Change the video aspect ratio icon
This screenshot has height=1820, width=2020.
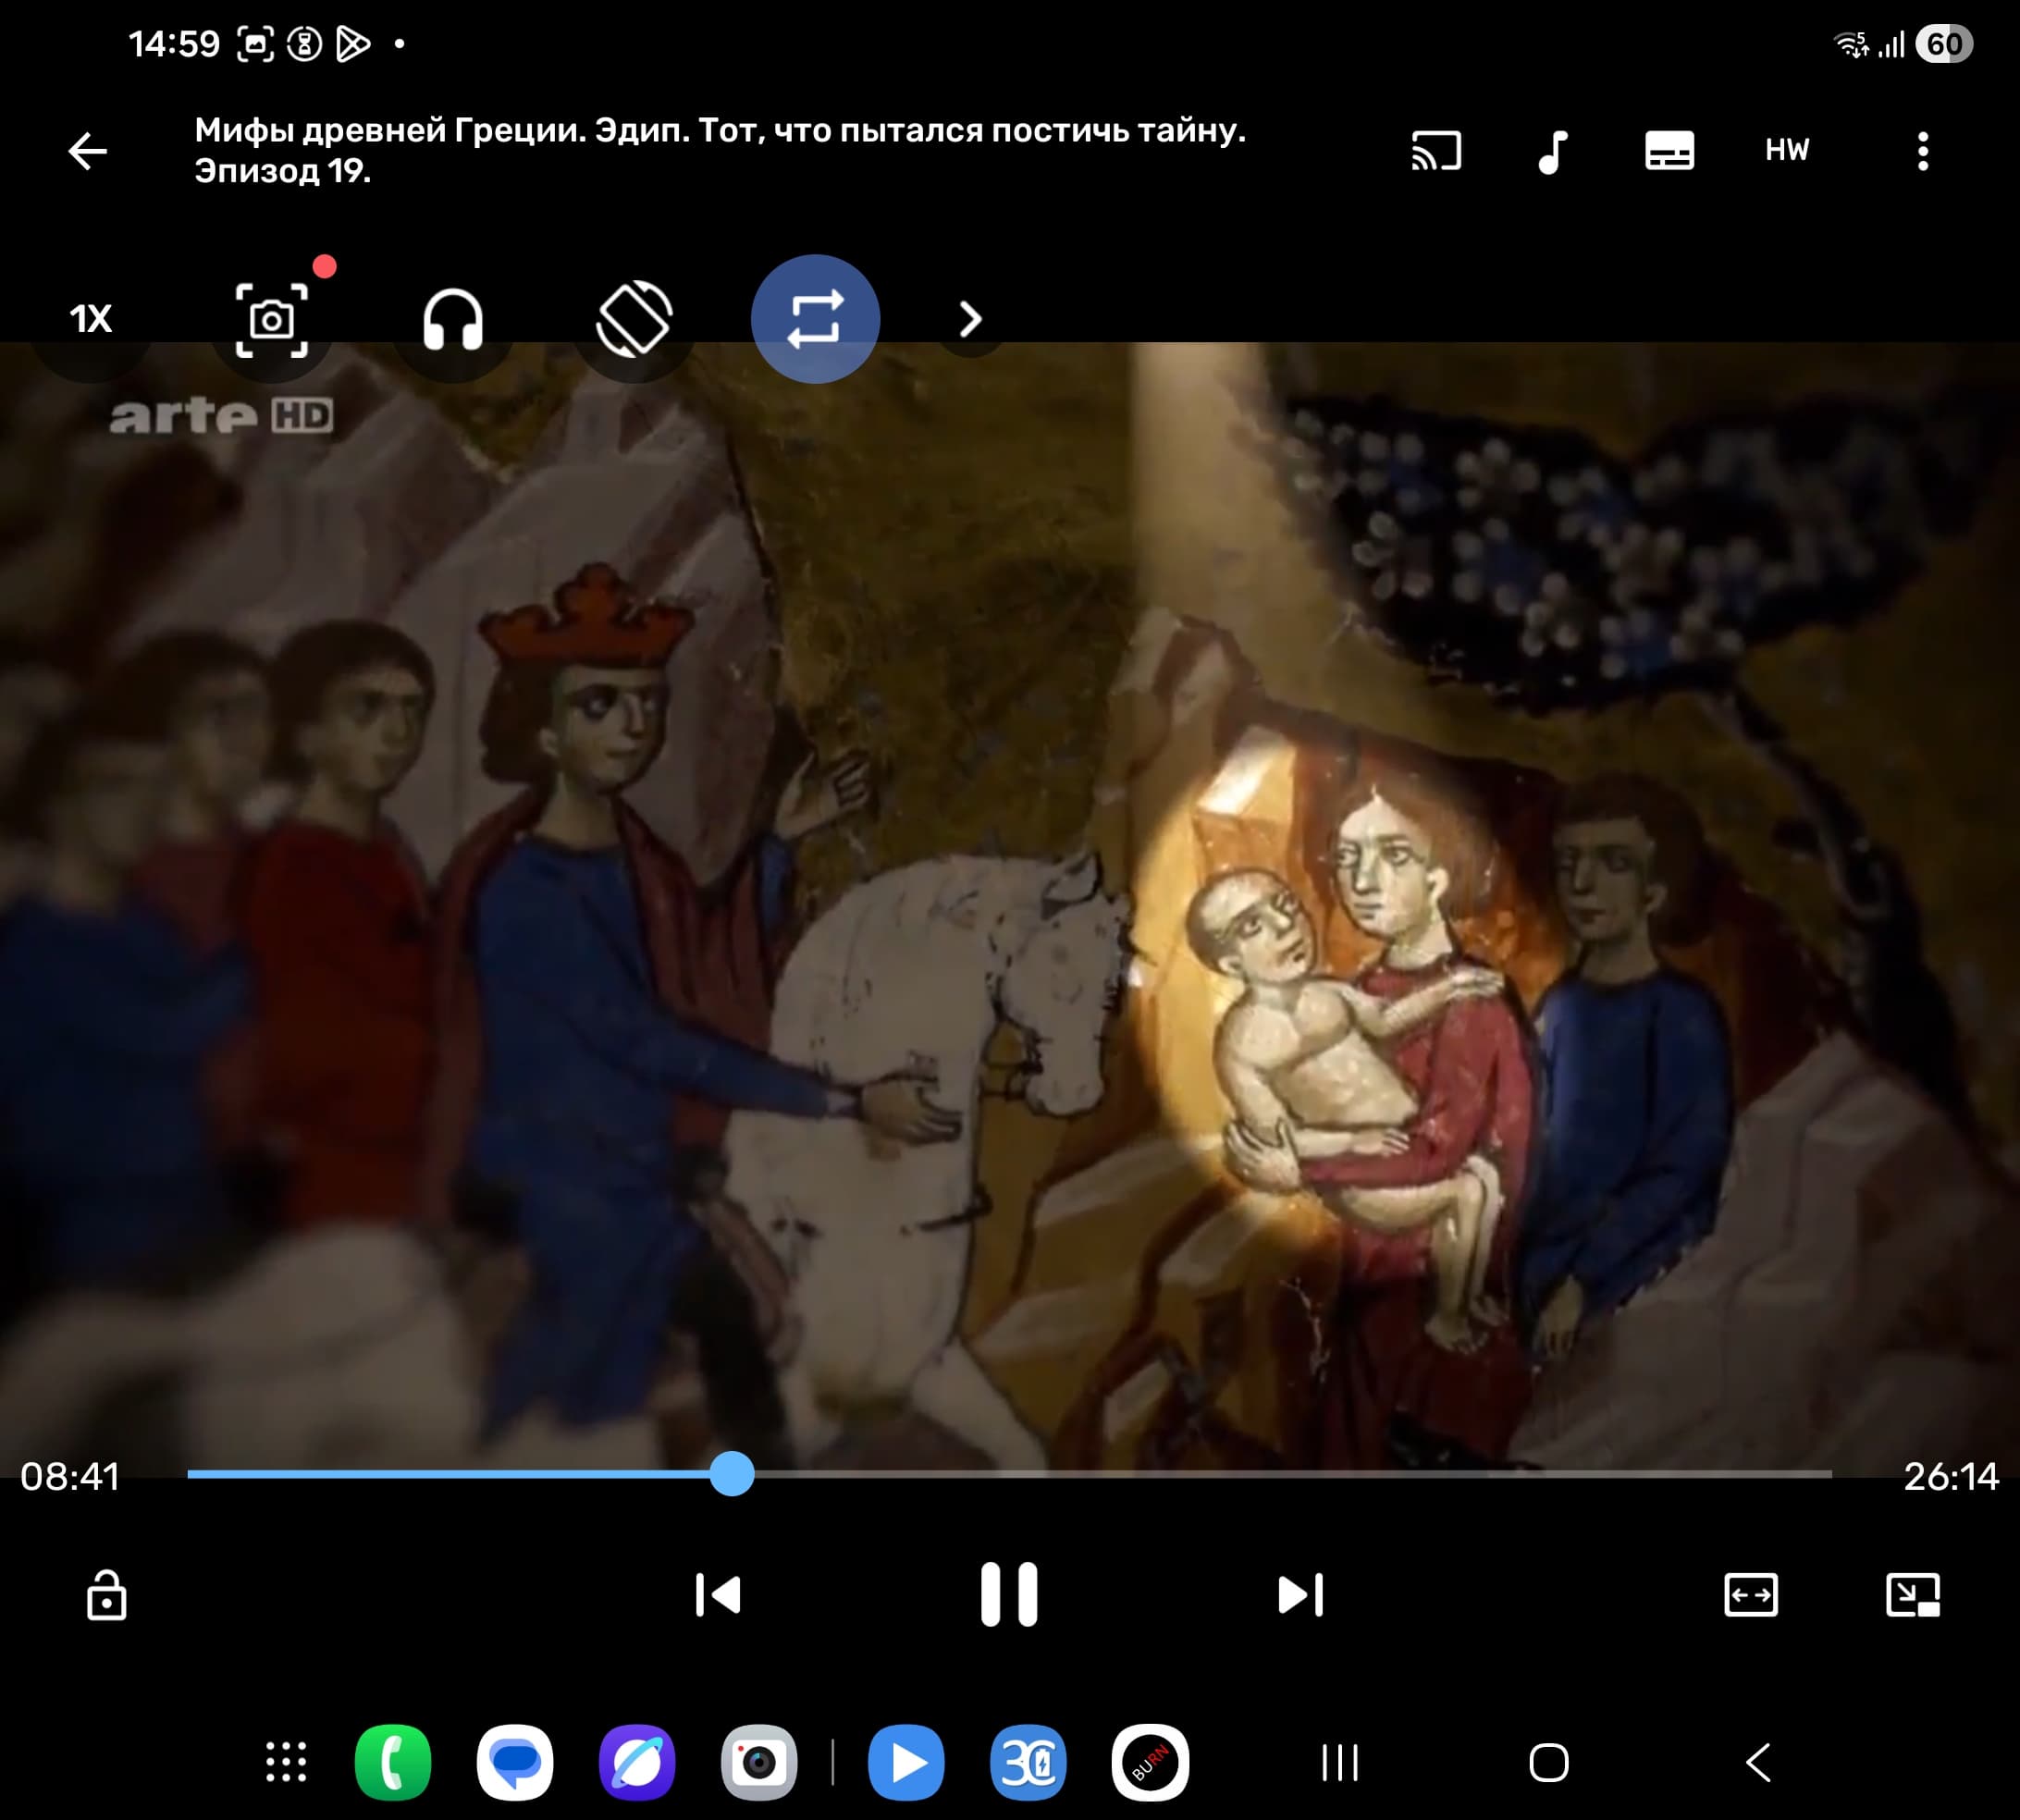coord(1750,1594)
